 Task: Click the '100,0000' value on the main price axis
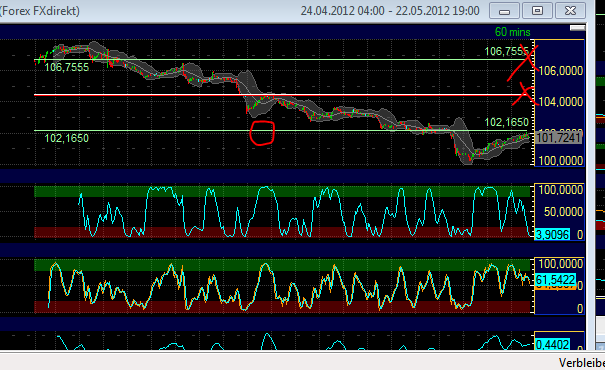pos(561,160)
